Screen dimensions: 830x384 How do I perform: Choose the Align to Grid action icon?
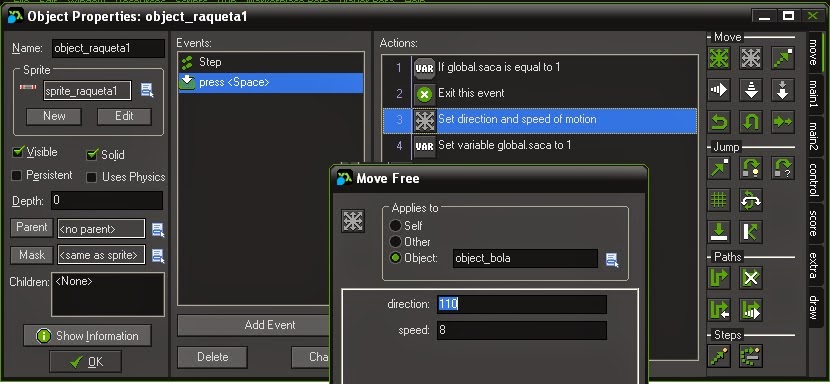point(719,200)
